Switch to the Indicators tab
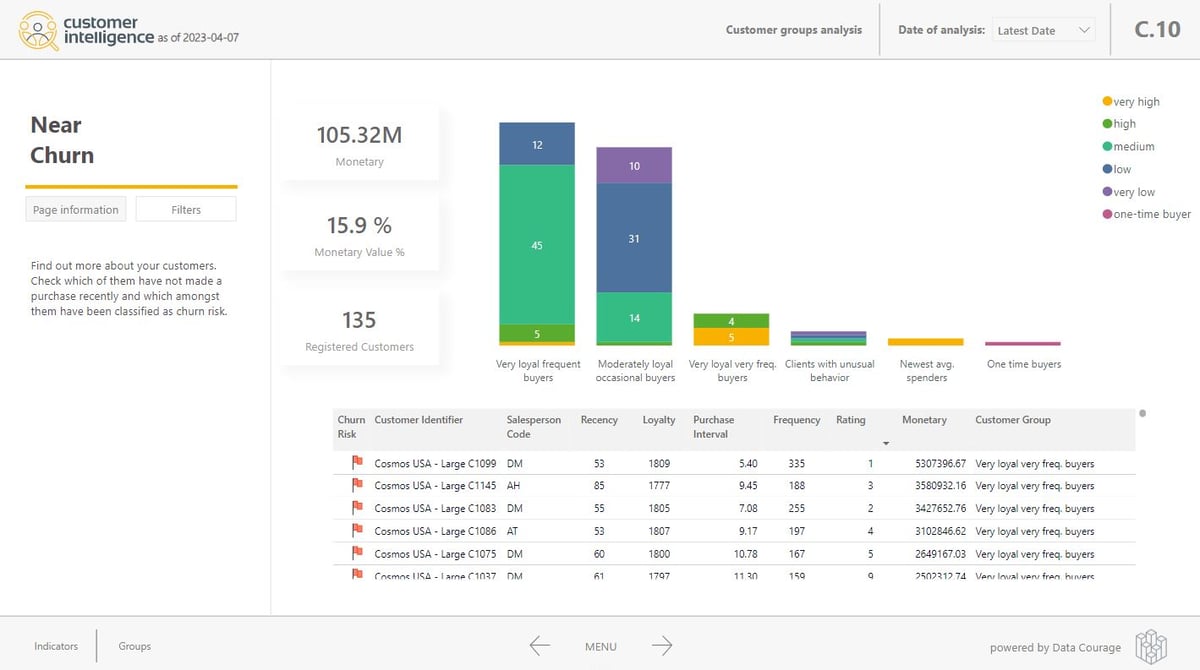Viewport: 1200px width, 670px height. tap(56, 646)
